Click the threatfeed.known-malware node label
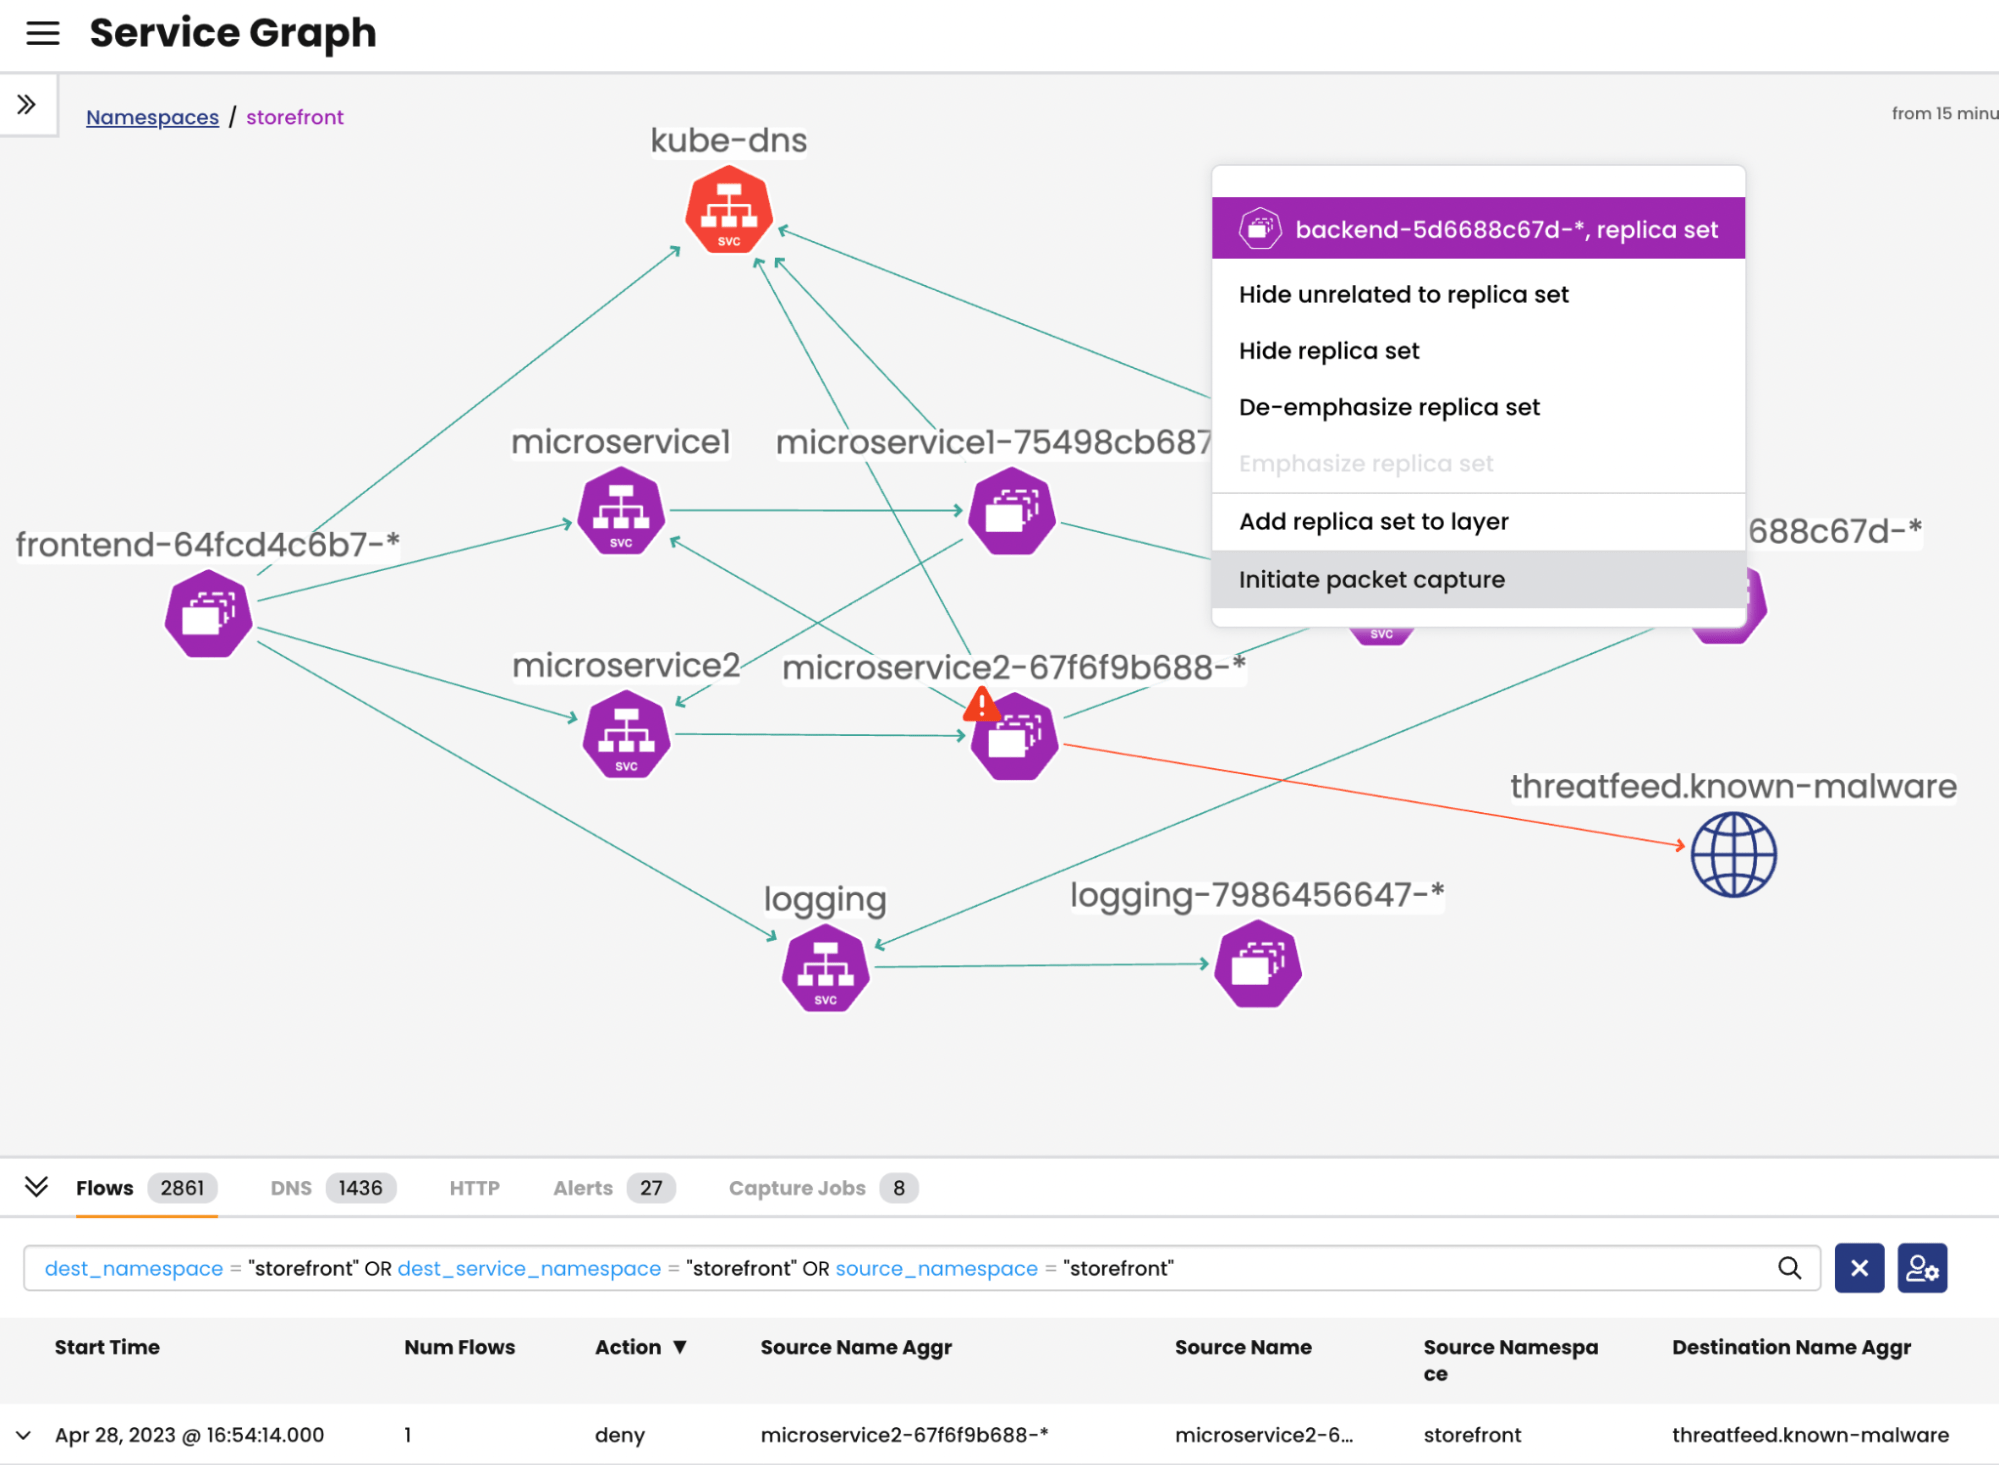 click(1733, 786)
